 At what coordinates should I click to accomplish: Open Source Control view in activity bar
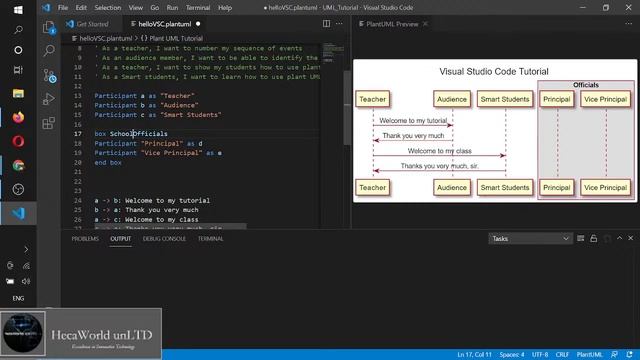click(49, 76)
